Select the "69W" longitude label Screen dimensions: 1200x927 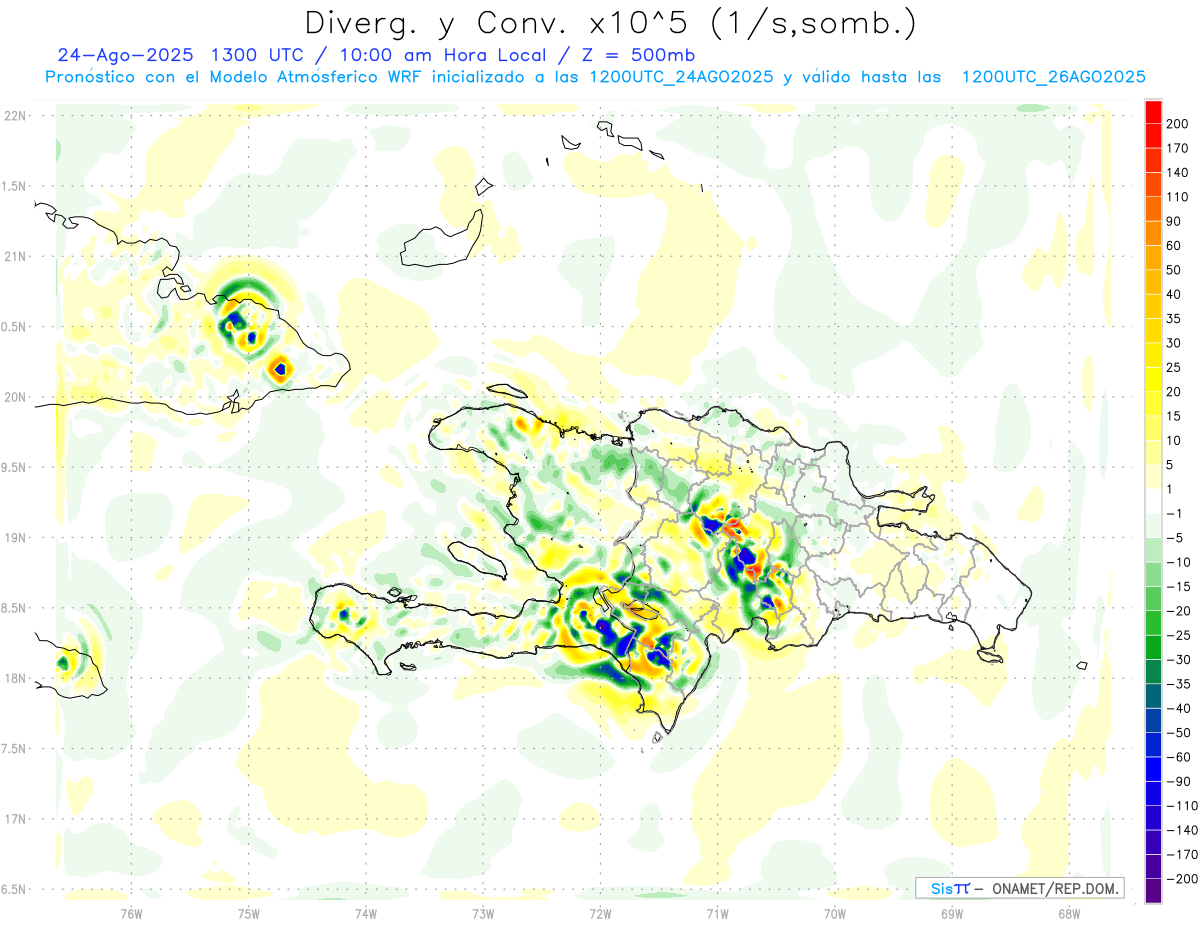[952, 913]
